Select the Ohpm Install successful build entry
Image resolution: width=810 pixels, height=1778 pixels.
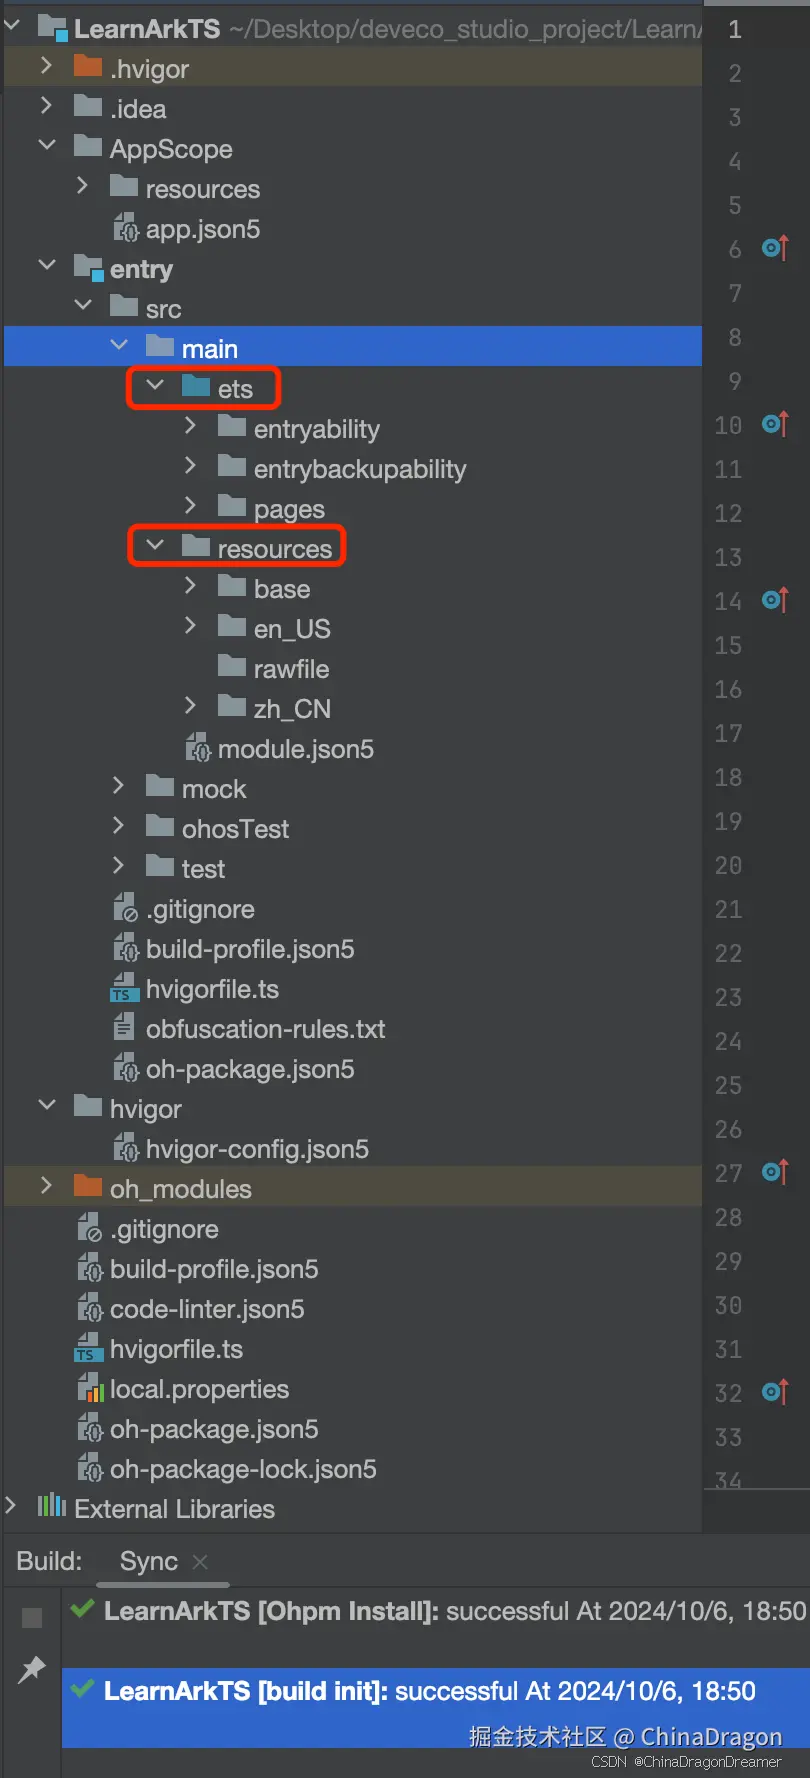[436, 1611]
